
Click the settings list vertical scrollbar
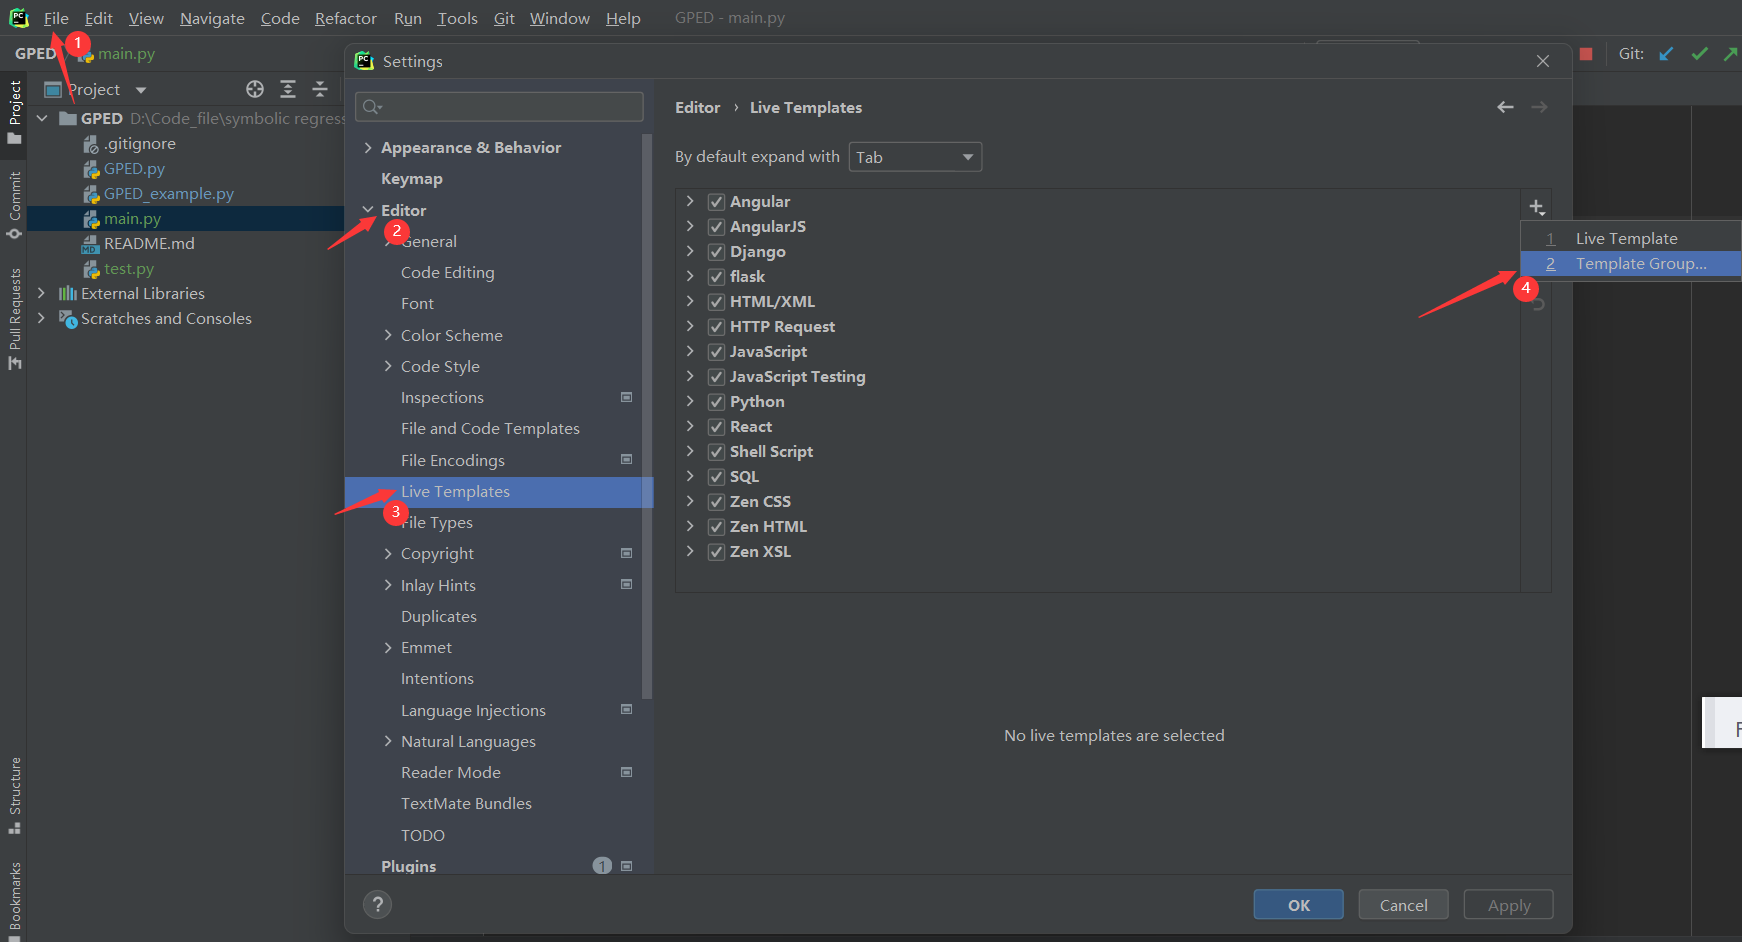[647, 416]
